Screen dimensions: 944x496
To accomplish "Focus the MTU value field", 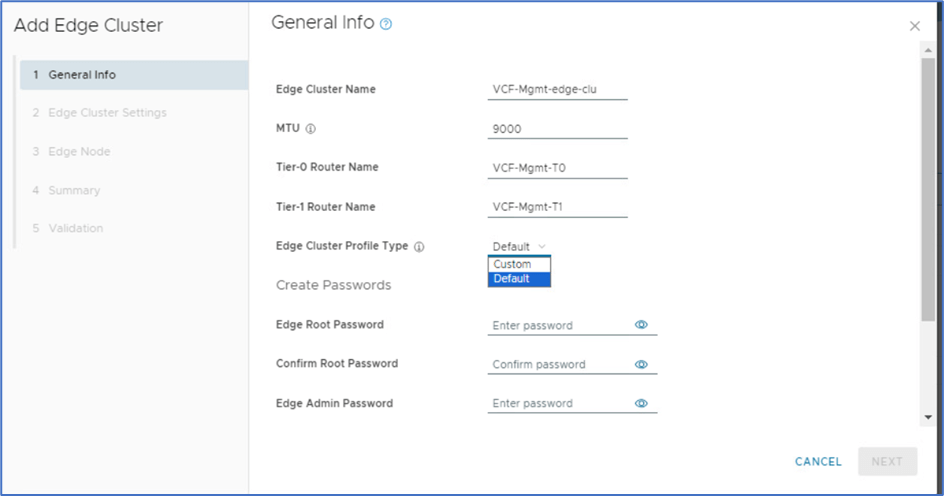I will pos(557,128).
